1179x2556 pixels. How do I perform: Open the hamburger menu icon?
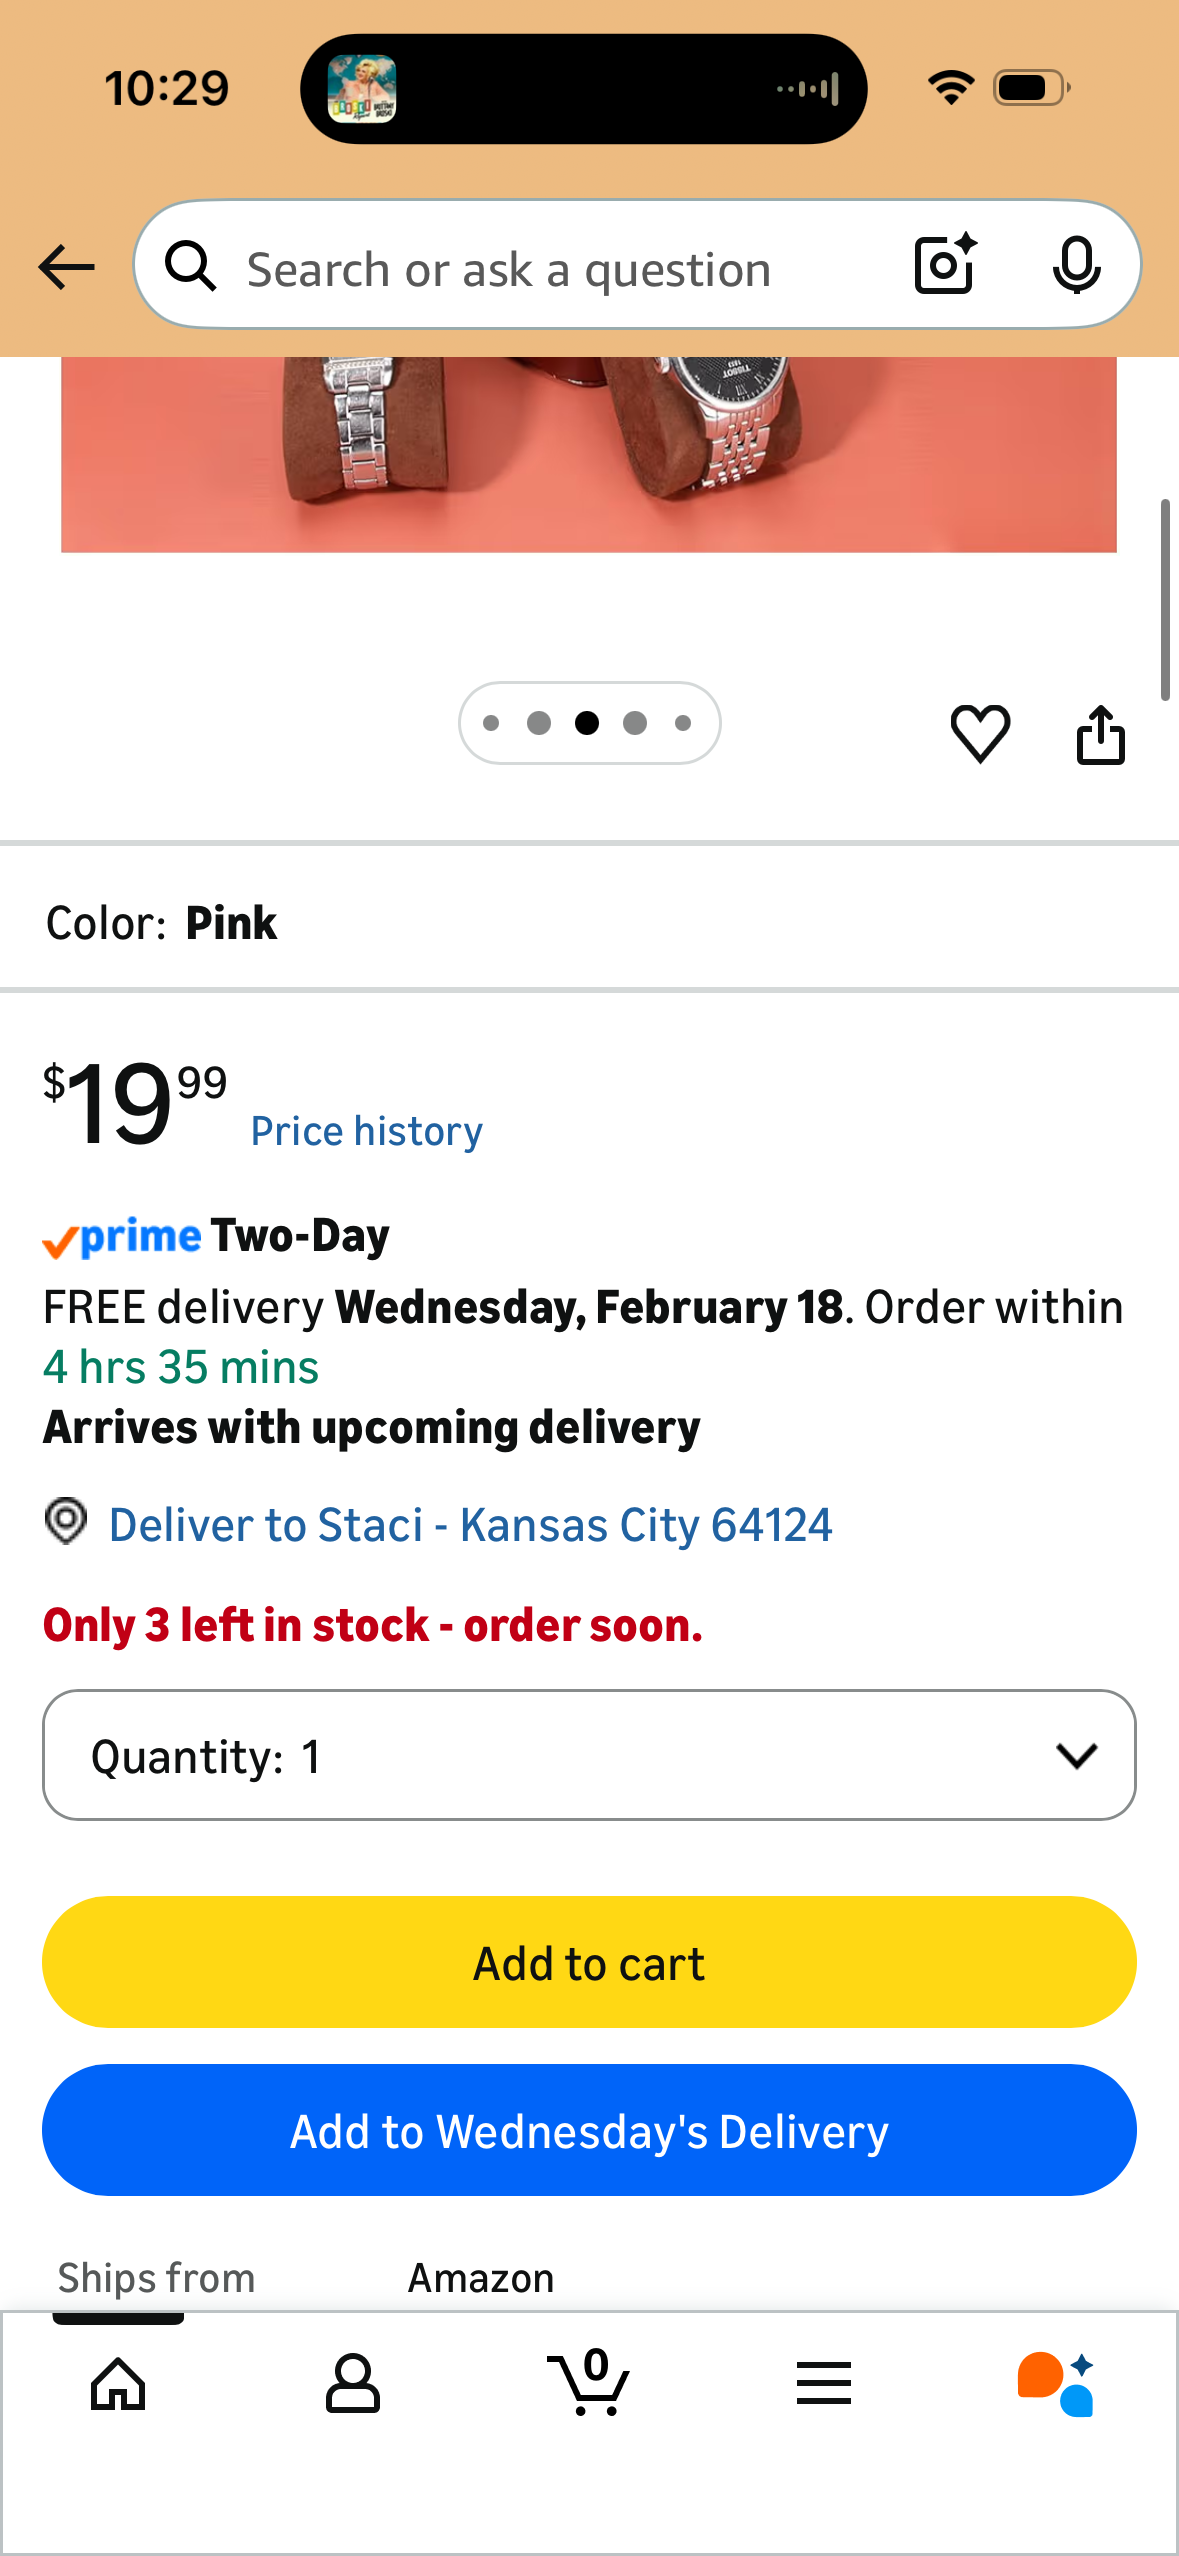pos(824,2384)
